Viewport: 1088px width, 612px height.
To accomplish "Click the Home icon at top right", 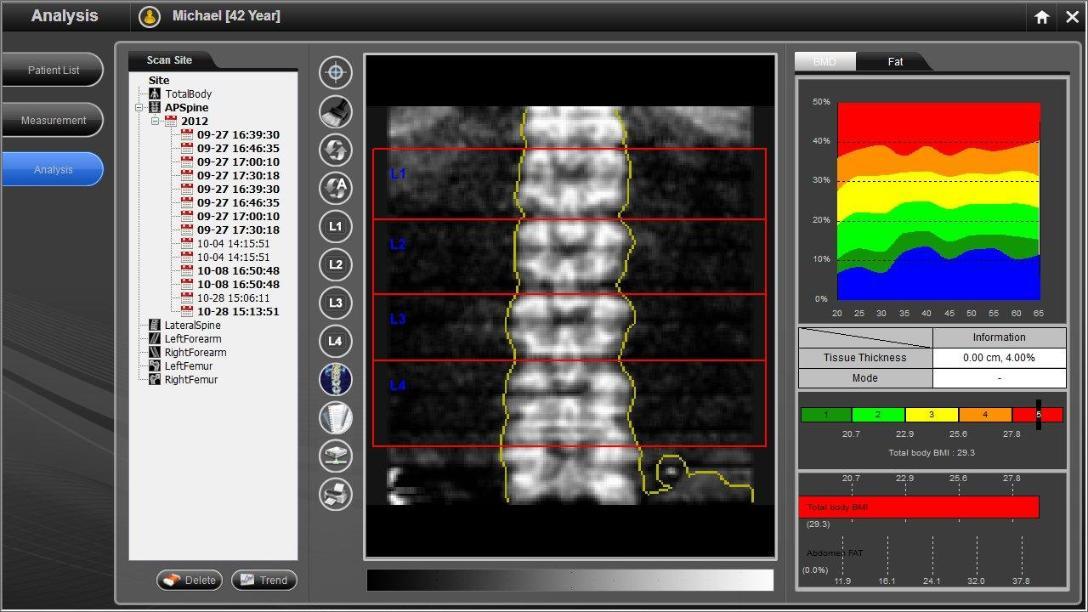I will [x=1041, y=16].
